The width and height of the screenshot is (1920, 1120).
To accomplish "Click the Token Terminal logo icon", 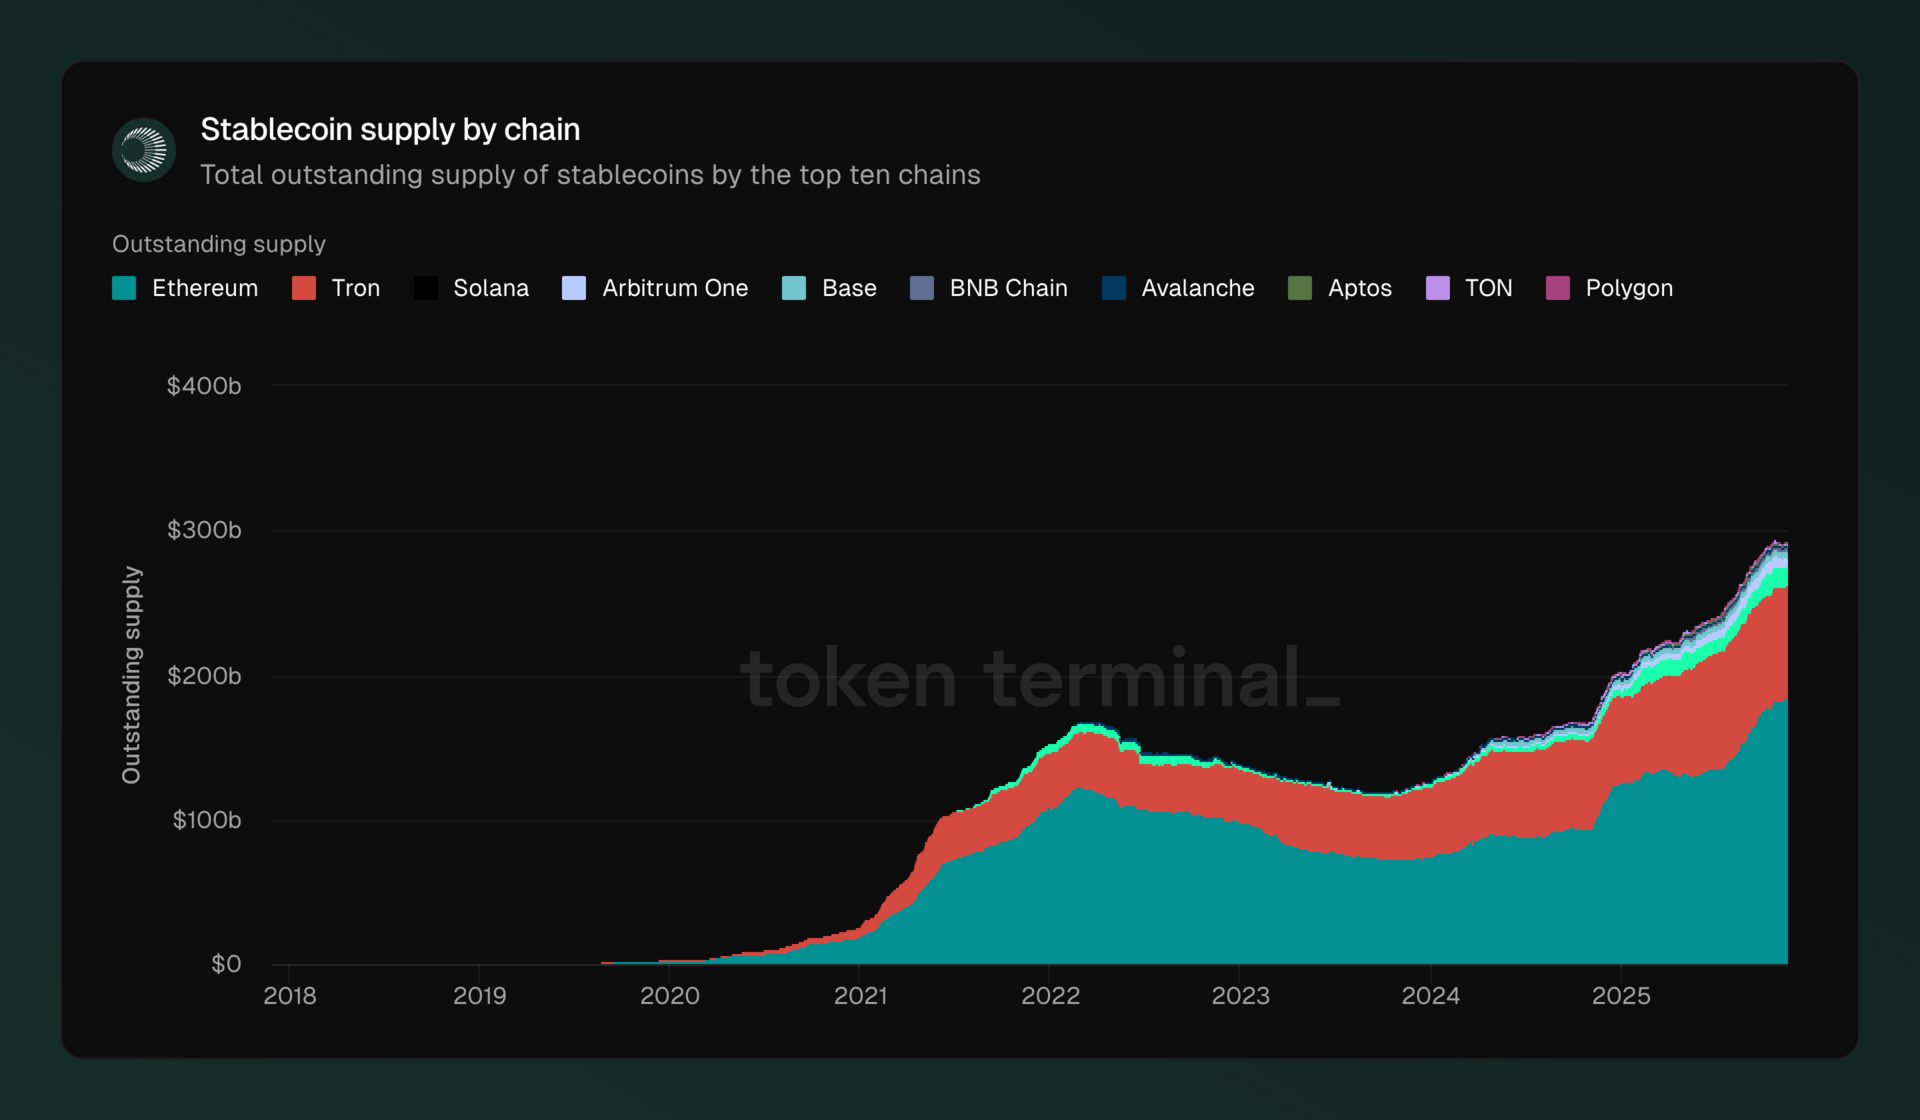I will point(144,150).
